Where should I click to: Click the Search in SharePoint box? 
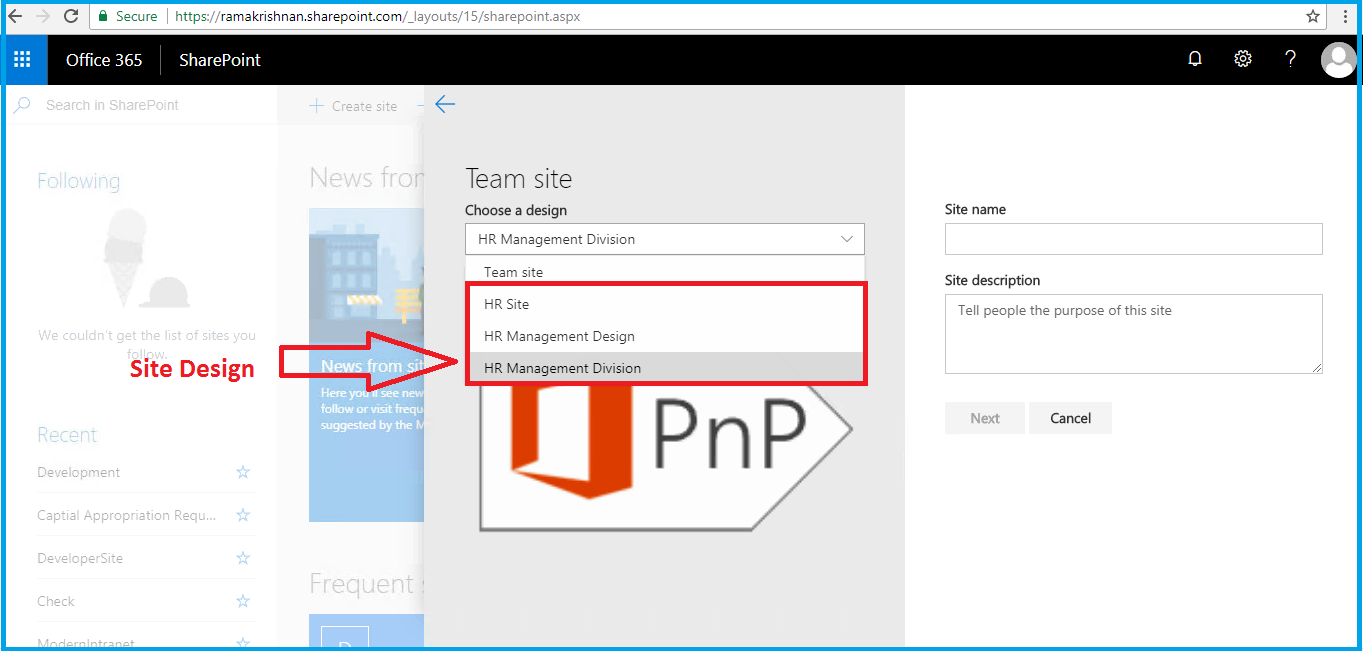pos(140,105)
